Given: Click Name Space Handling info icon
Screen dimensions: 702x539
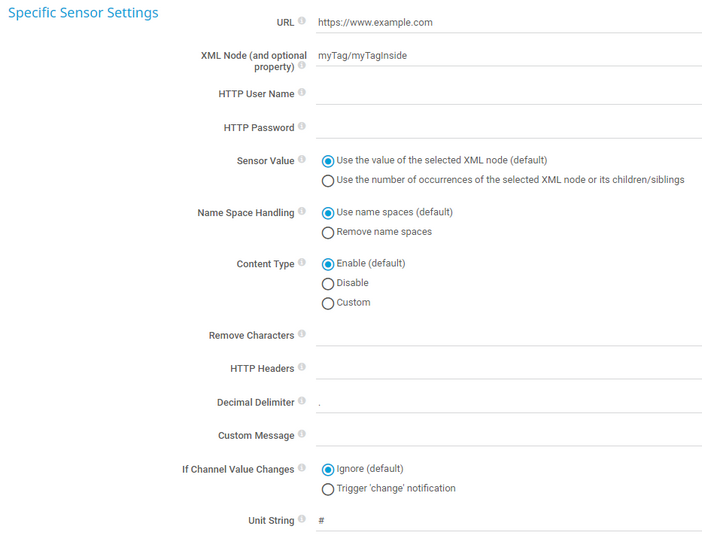Looking at the screenshot, I should coord(302,212).
